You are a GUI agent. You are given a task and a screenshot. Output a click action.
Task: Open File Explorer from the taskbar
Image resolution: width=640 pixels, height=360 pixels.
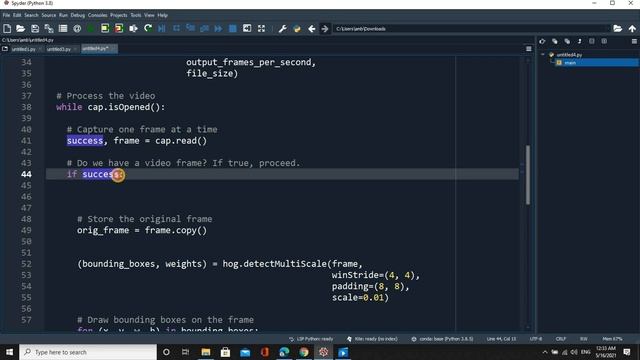[206, 352]
